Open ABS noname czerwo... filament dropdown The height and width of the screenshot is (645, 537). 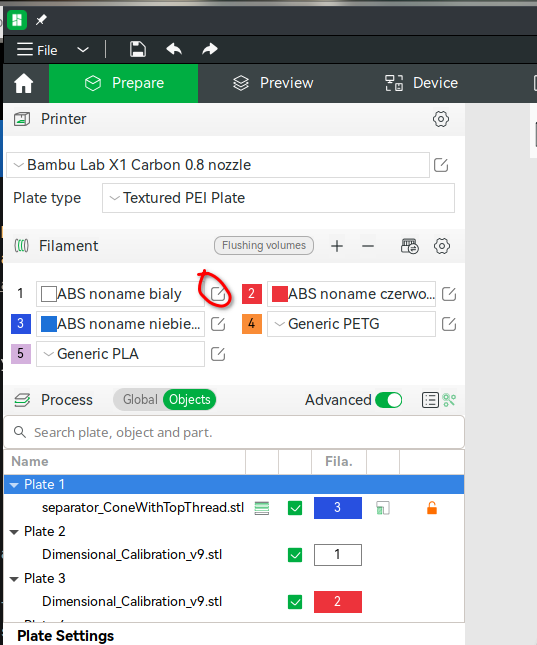(351, 294)
